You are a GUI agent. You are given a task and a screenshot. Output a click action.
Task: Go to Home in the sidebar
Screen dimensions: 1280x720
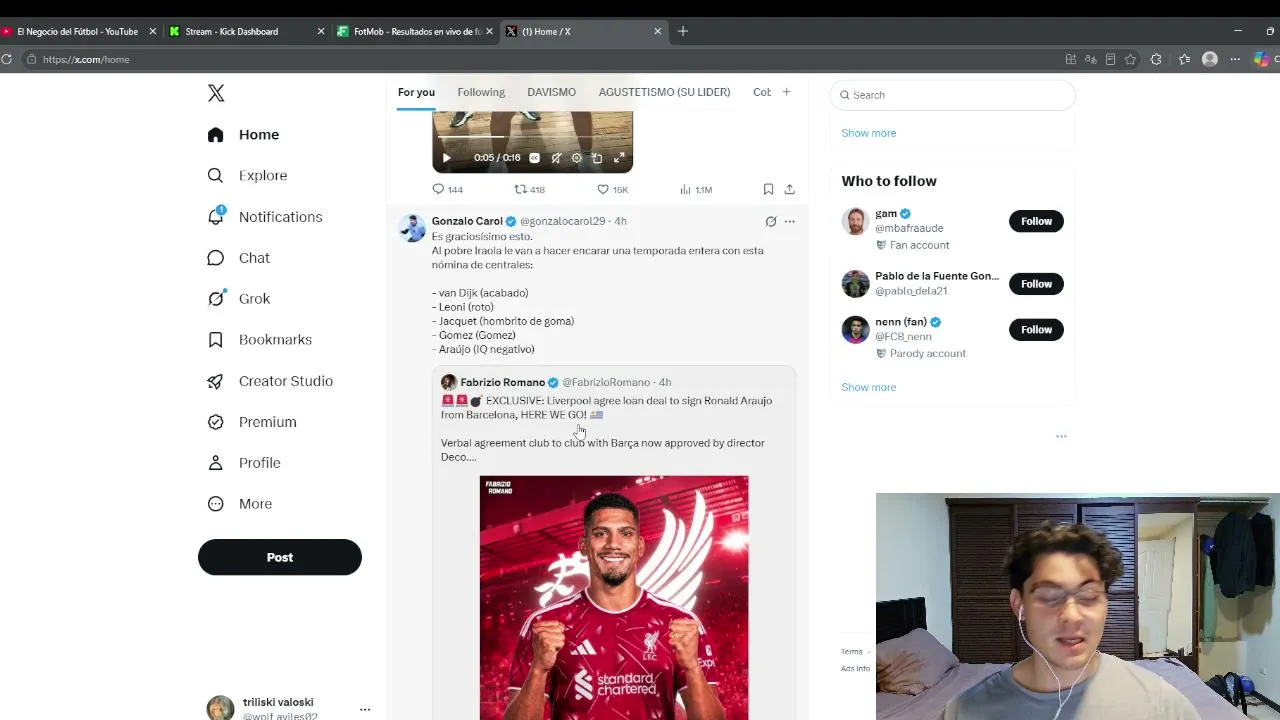point(244,135)
